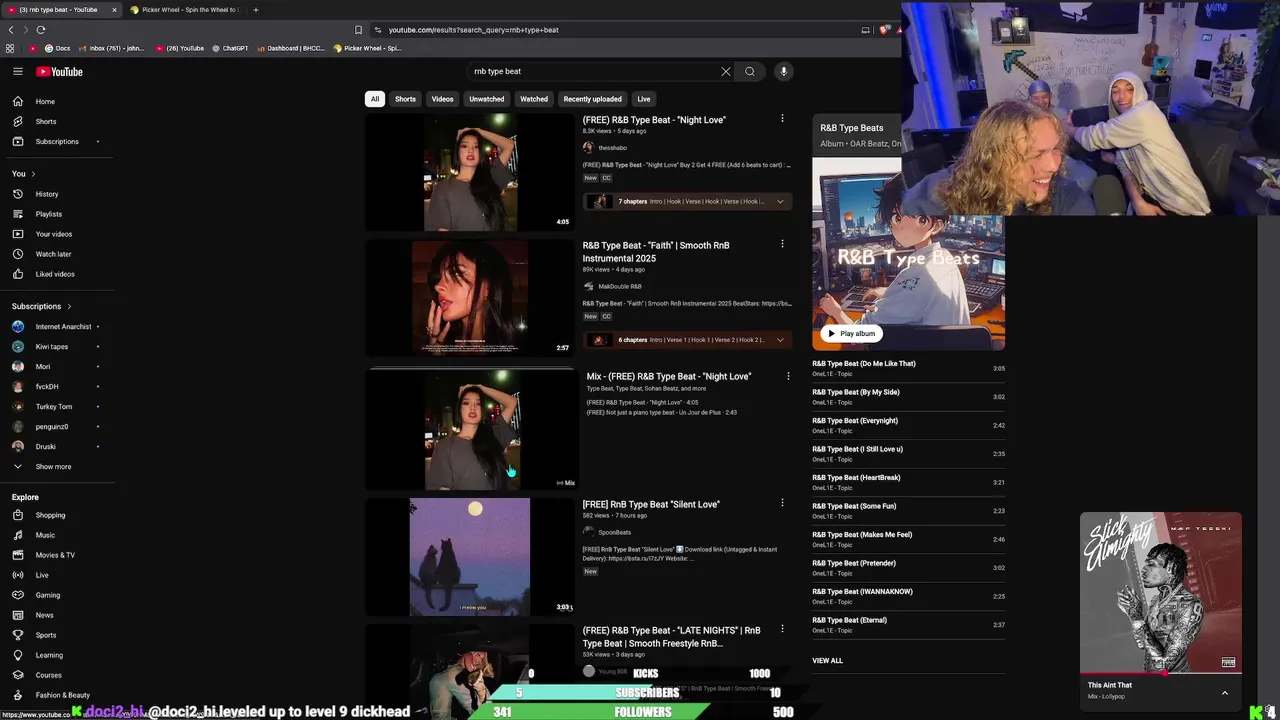Seek the mini player red progress bar
1280x720 pixels.
1160,673
